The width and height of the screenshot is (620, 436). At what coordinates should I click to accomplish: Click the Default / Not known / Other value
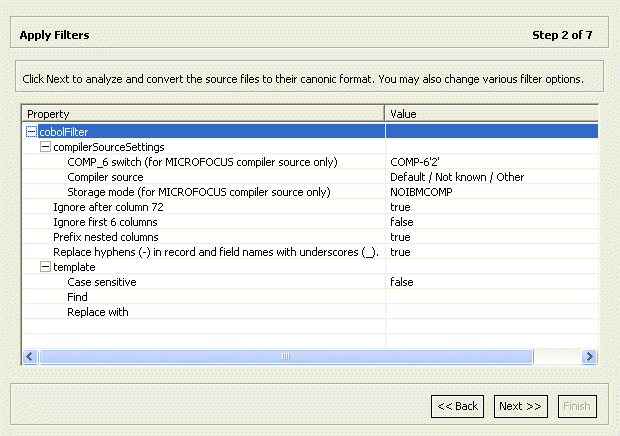[x=457, y=177]
